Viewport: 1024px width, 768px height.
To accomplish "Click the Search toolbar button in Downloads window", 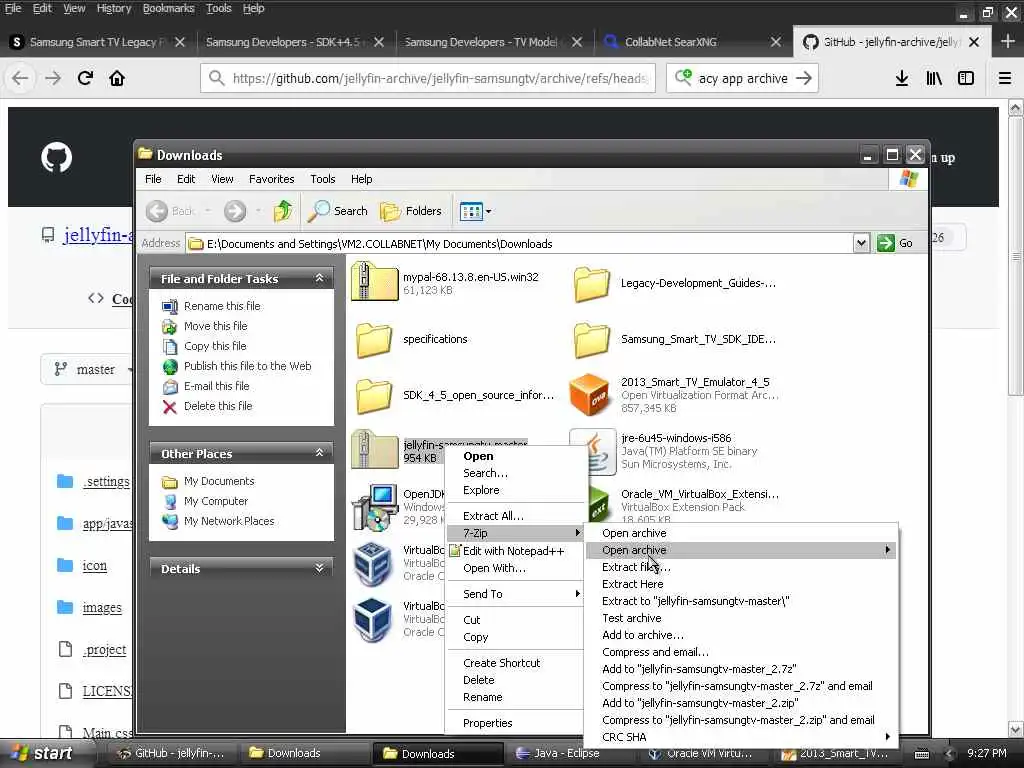I will 338,211.
